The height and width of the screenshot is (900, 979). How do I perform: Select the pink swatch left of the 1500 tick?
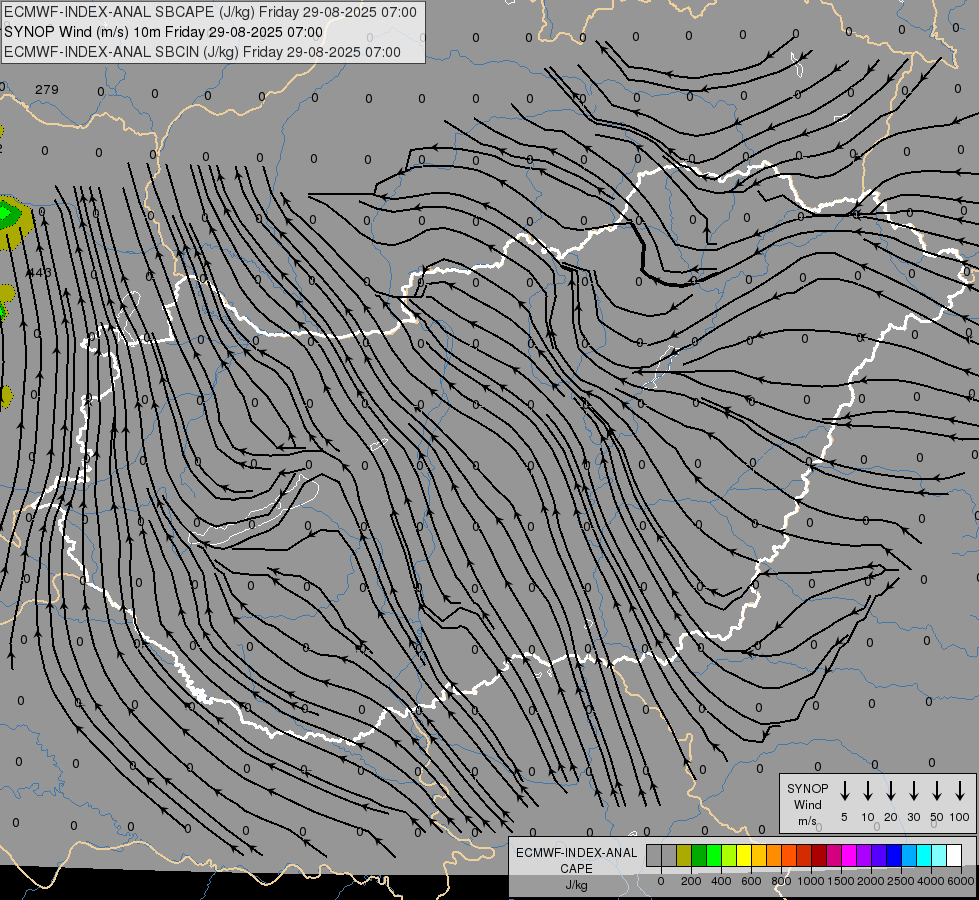[835, 855]
